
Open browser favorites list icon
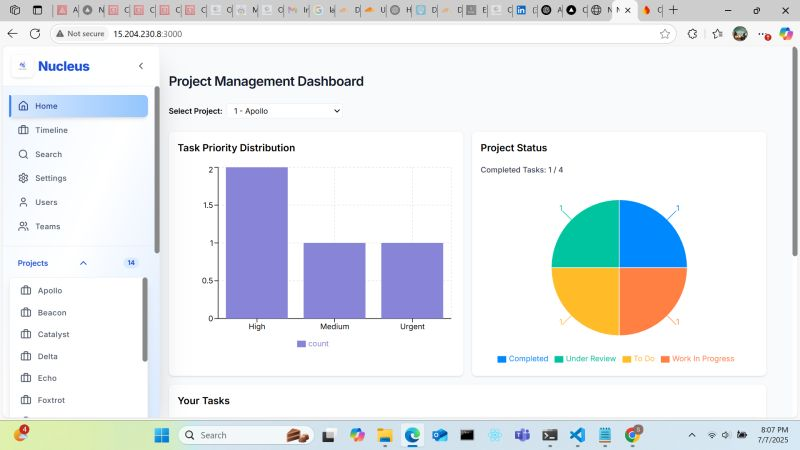tap(717, 34)
